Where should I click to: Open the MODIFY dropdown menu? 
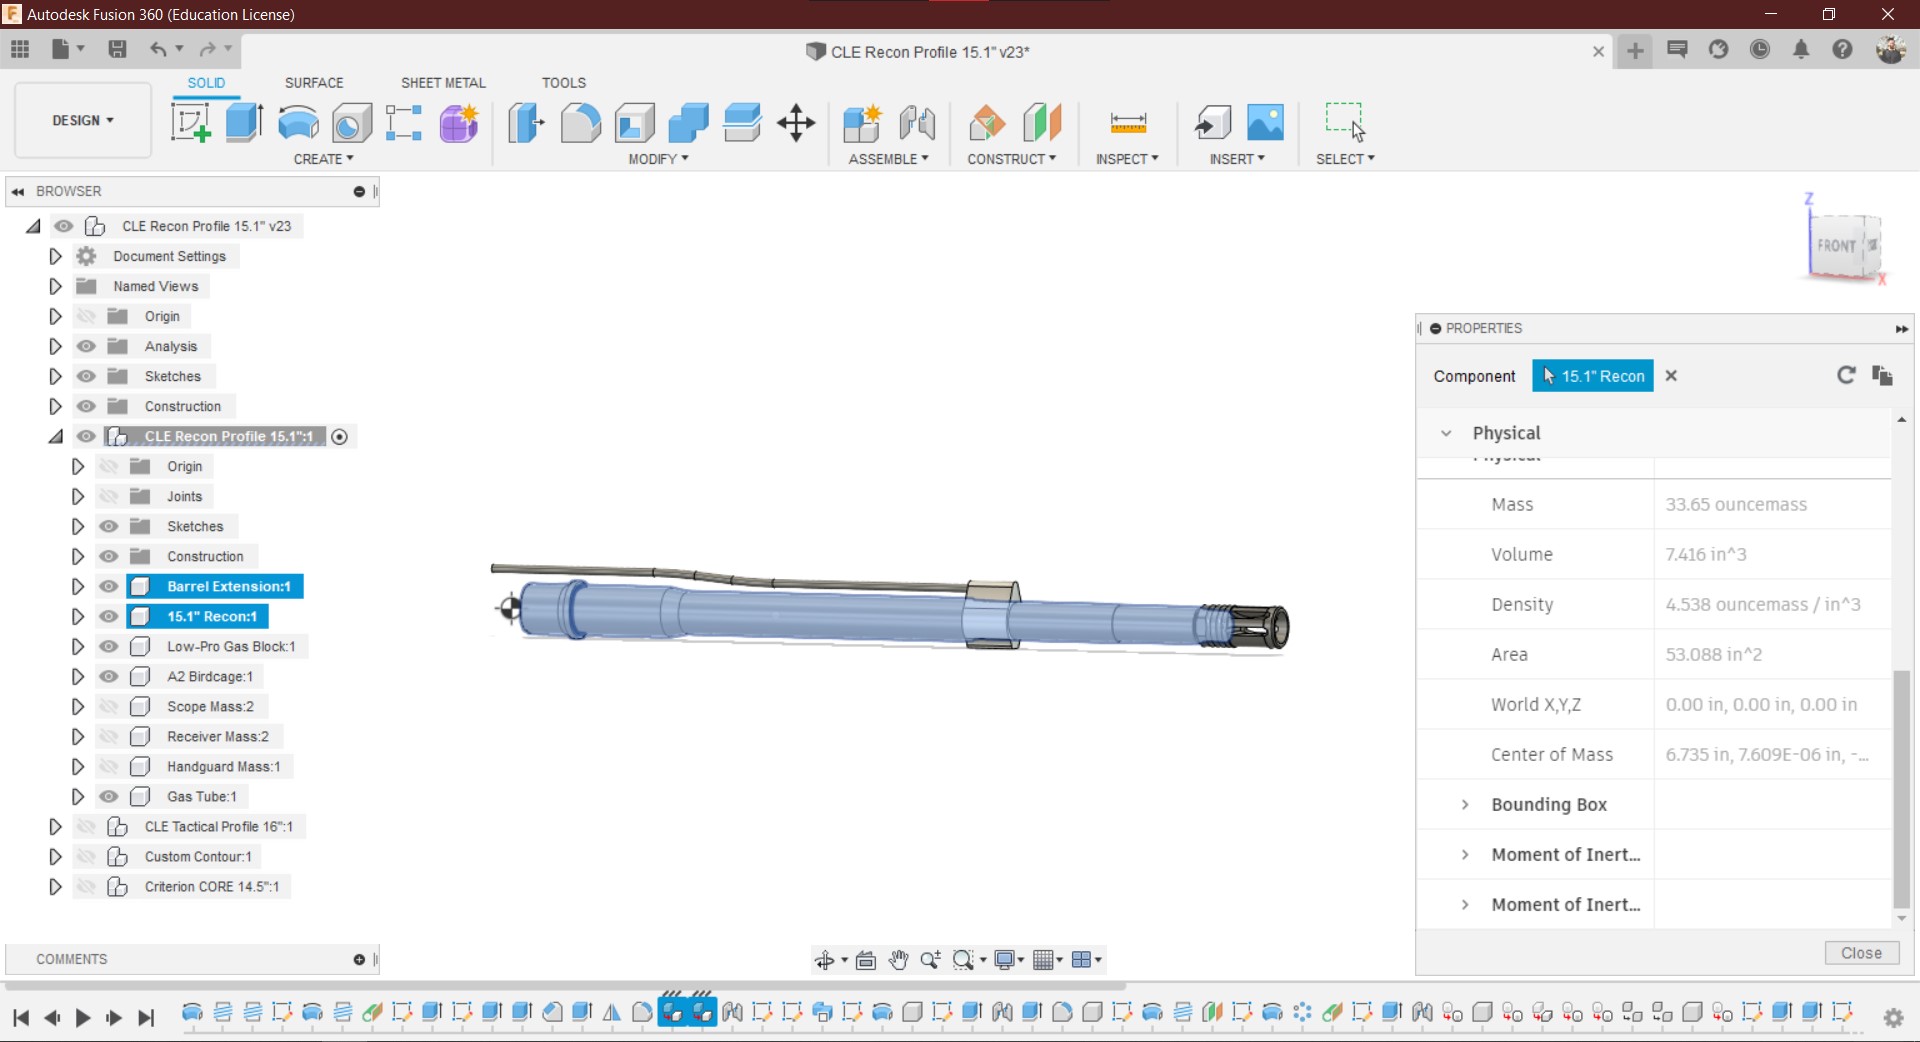click(x=658, y=159)
